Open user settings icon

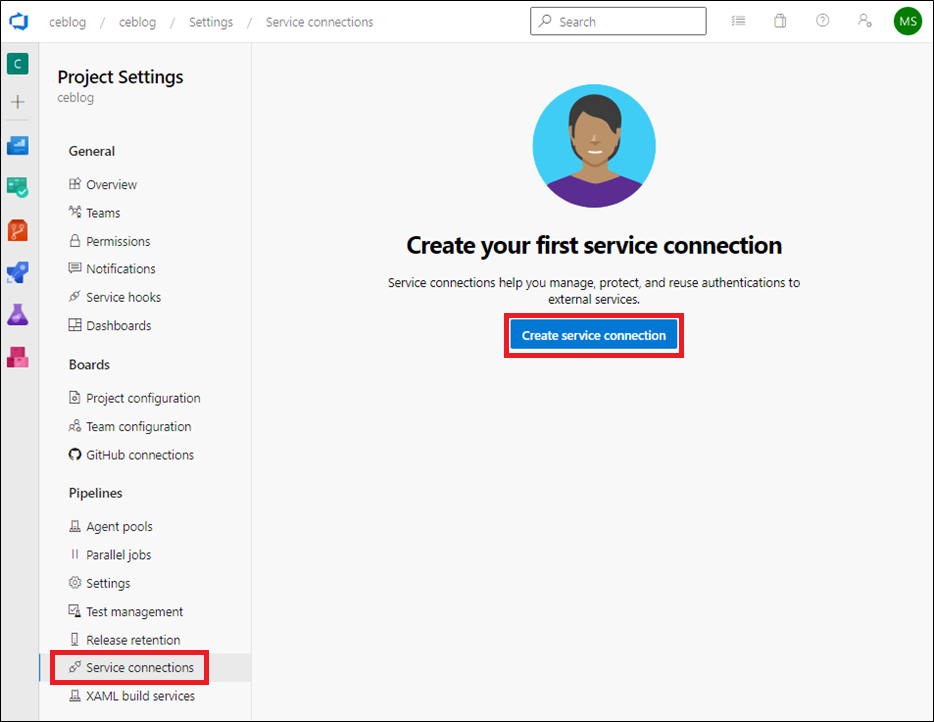click(864, 21)
